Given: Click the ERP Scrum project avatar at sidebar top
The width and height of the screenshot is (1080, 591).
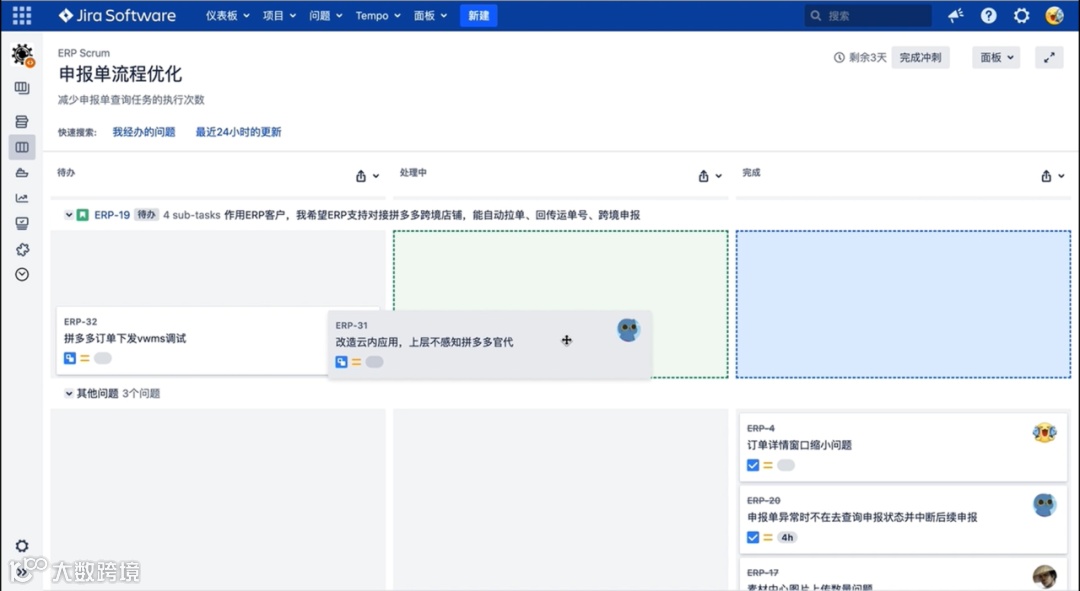Looking at the screenshot, I should (22, 55).
